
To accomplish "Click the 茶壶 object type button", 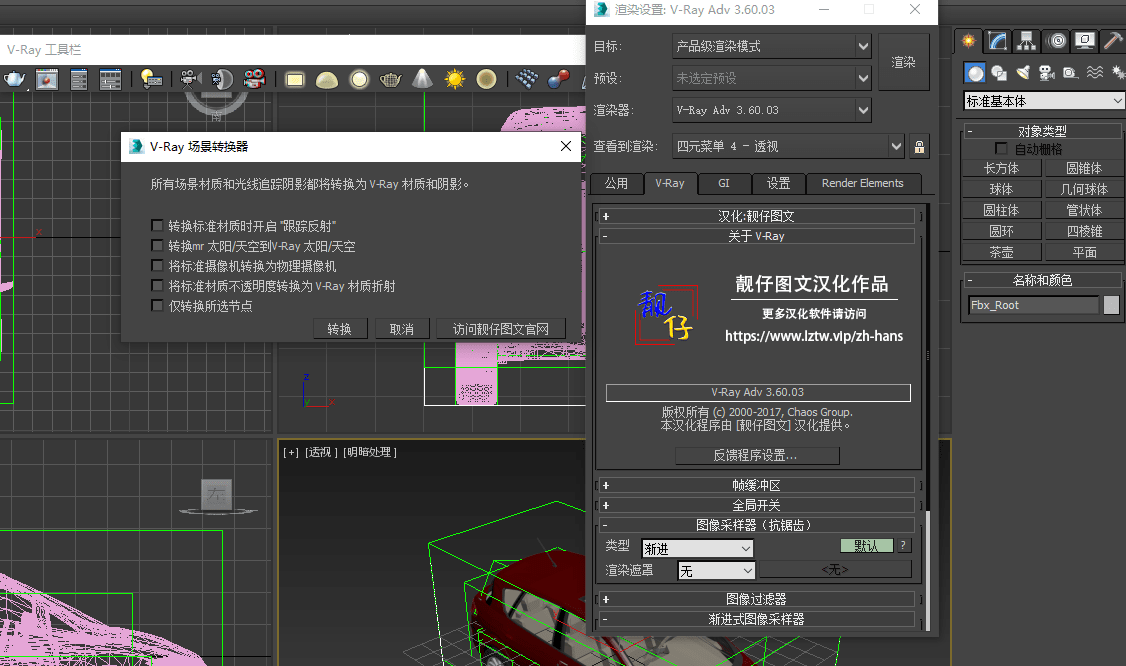I will click(x=1001, y=252).
